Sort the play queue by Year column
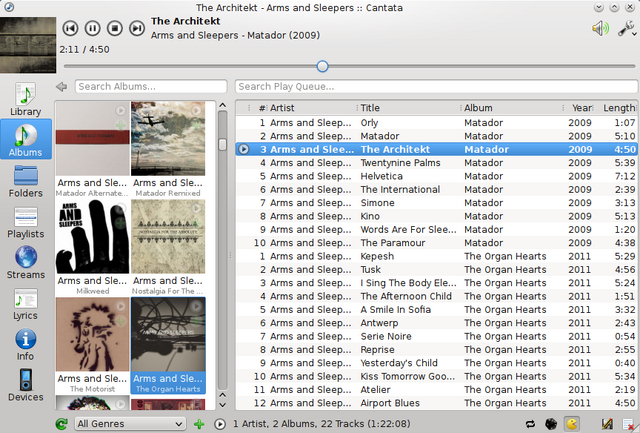 point(579,108)
